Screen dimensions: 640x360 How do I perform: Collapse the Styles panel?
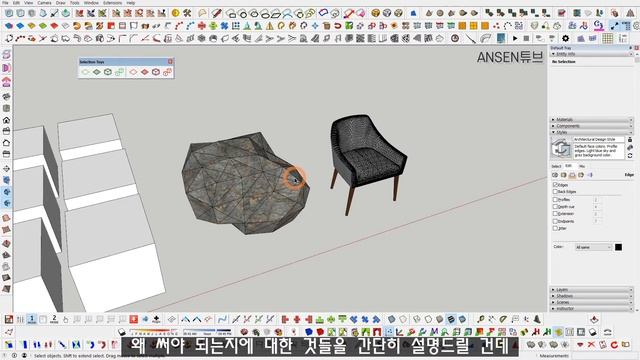[591, 132]
